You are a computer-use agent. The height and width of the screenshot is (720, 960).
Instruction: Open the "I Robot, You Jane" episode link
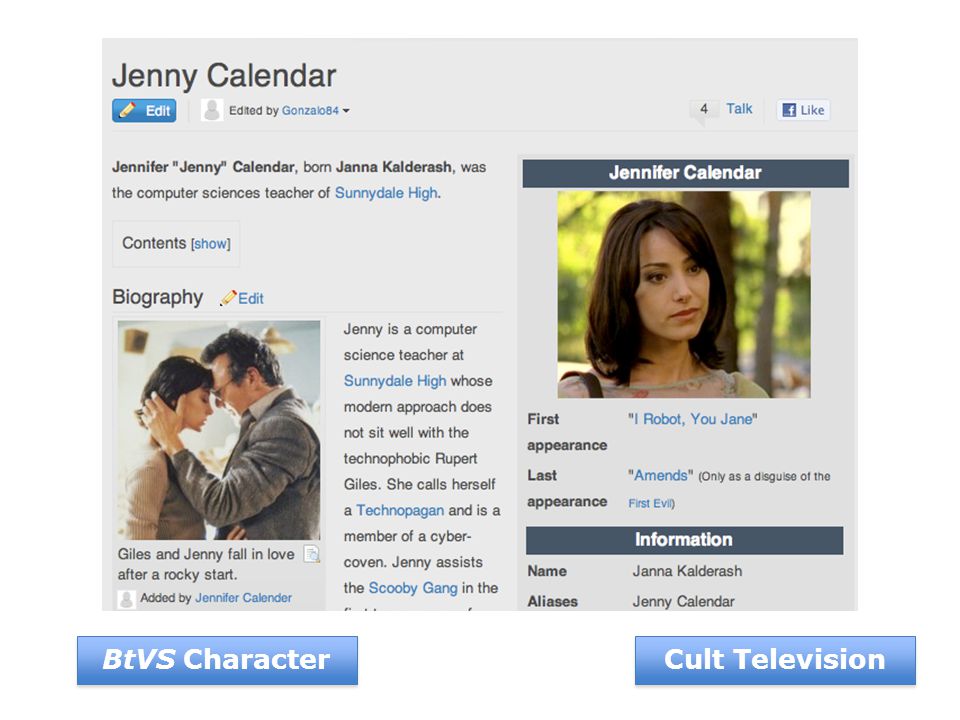(x=692, y=419)
